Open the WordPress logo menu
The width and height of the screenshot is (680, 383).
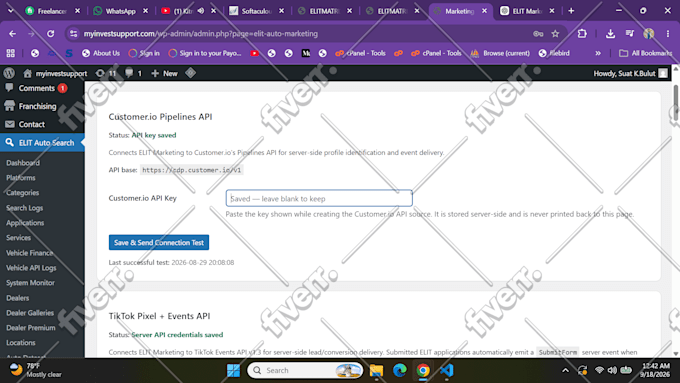9,73
